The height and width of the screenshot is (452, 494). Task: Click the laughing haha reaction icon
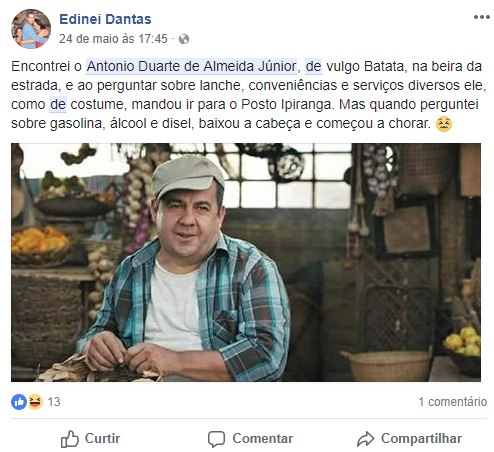pyautogui.click(x=35, y=402)
